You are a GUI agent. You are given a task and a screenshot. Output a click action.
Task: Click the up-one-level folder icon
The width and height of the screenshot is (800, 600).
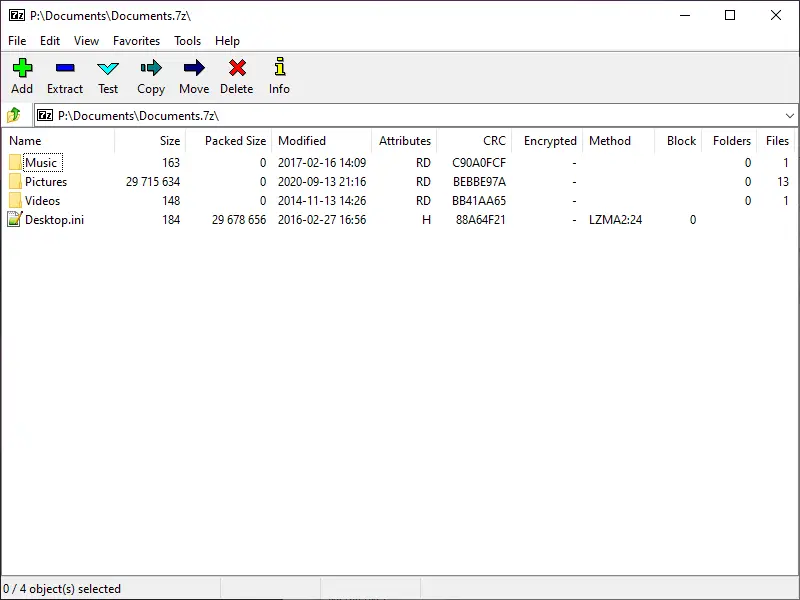coord(13,115)
